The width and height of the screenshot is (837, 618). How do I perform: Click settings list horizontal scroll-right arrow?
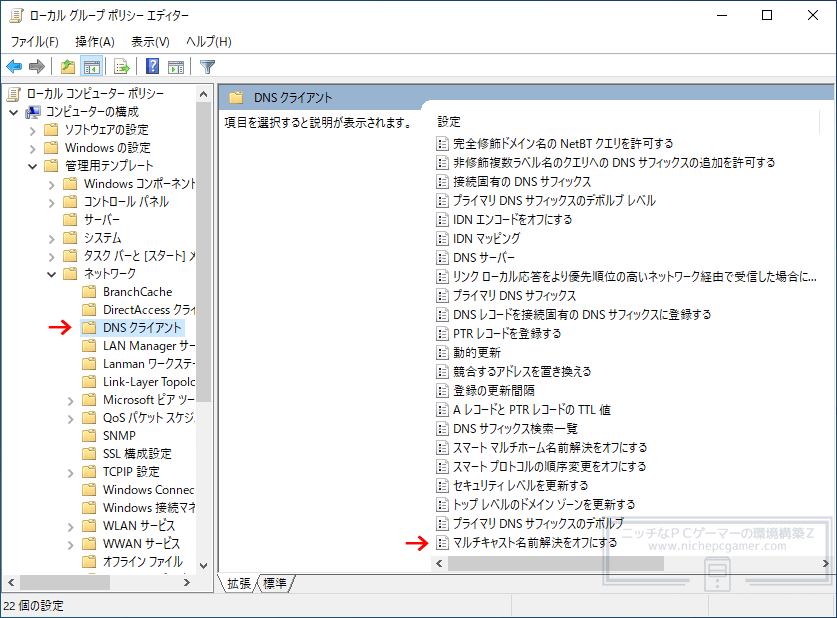click(825, 564)
